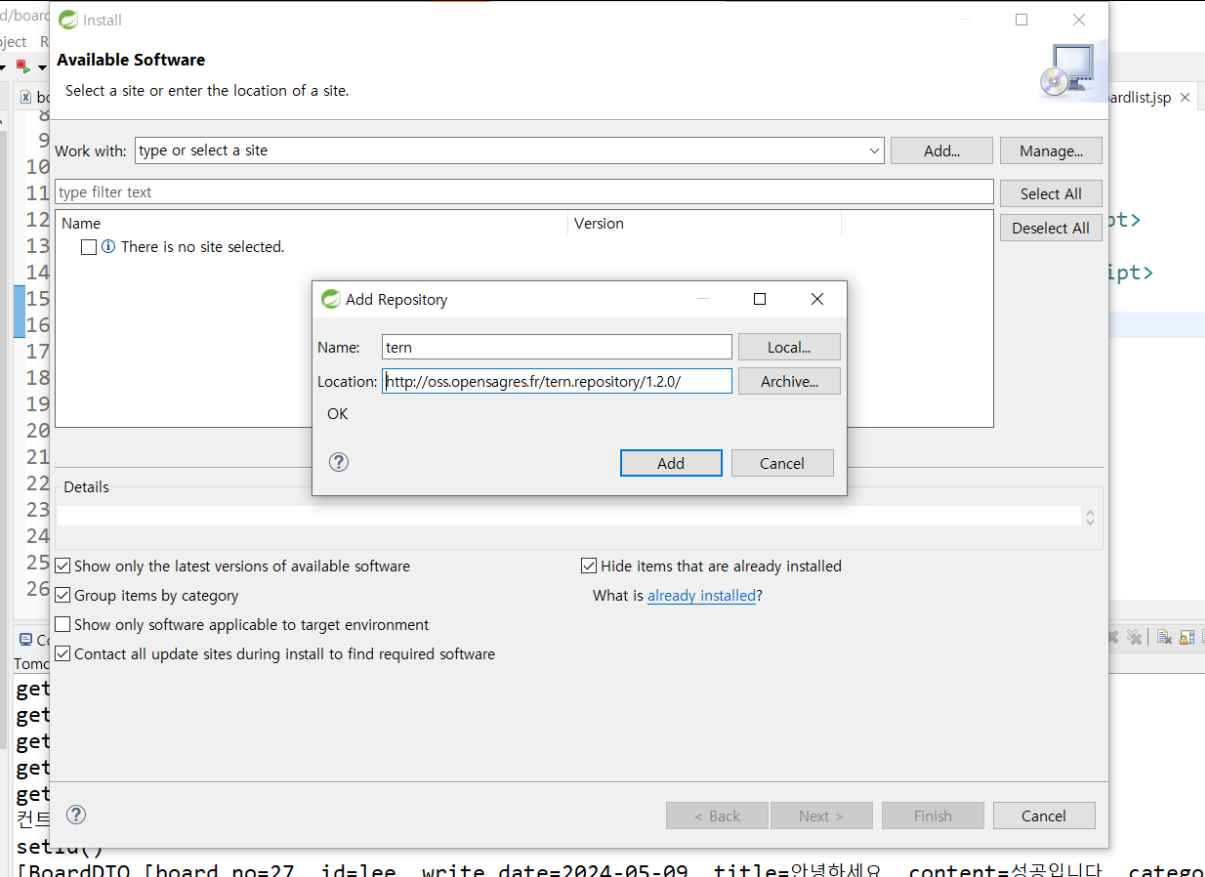The image size is (1205, 877).
Task: Toggle the Console Scroll Lock icon
Action: [x=1187, y=637]
